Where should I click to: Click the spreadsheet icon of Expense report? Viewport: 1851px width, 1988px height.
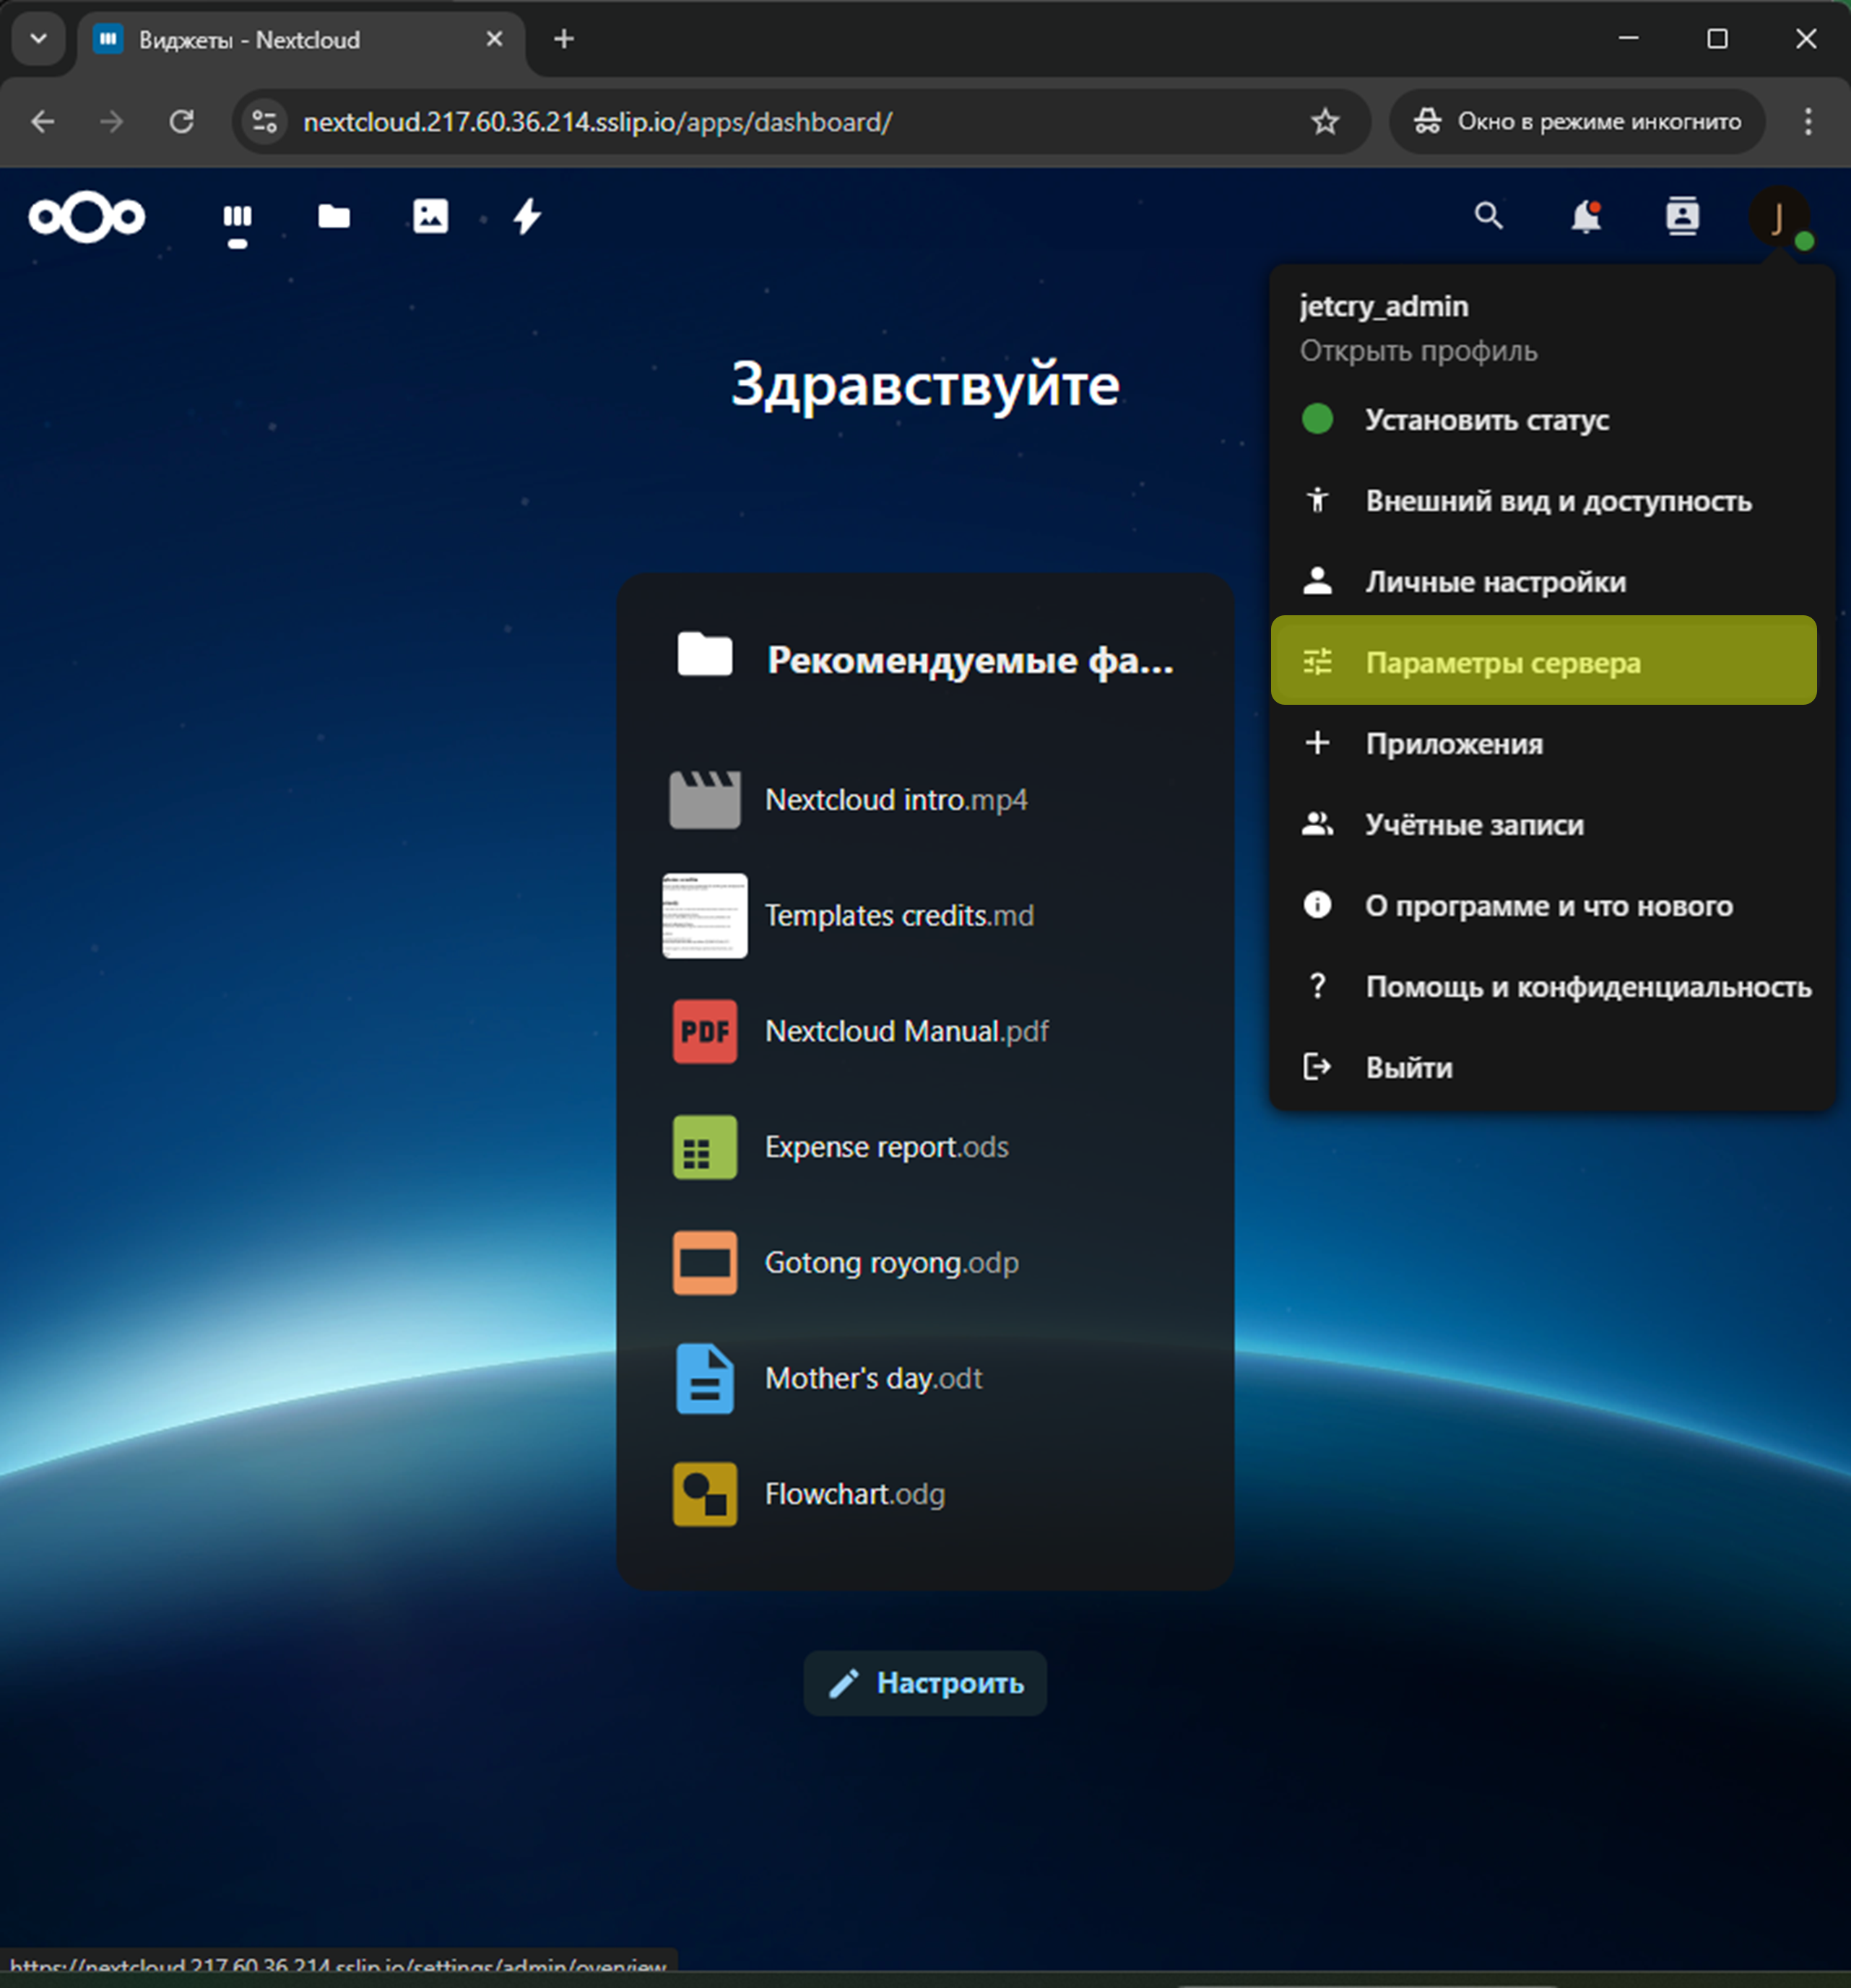click(x=705, y=1147)
